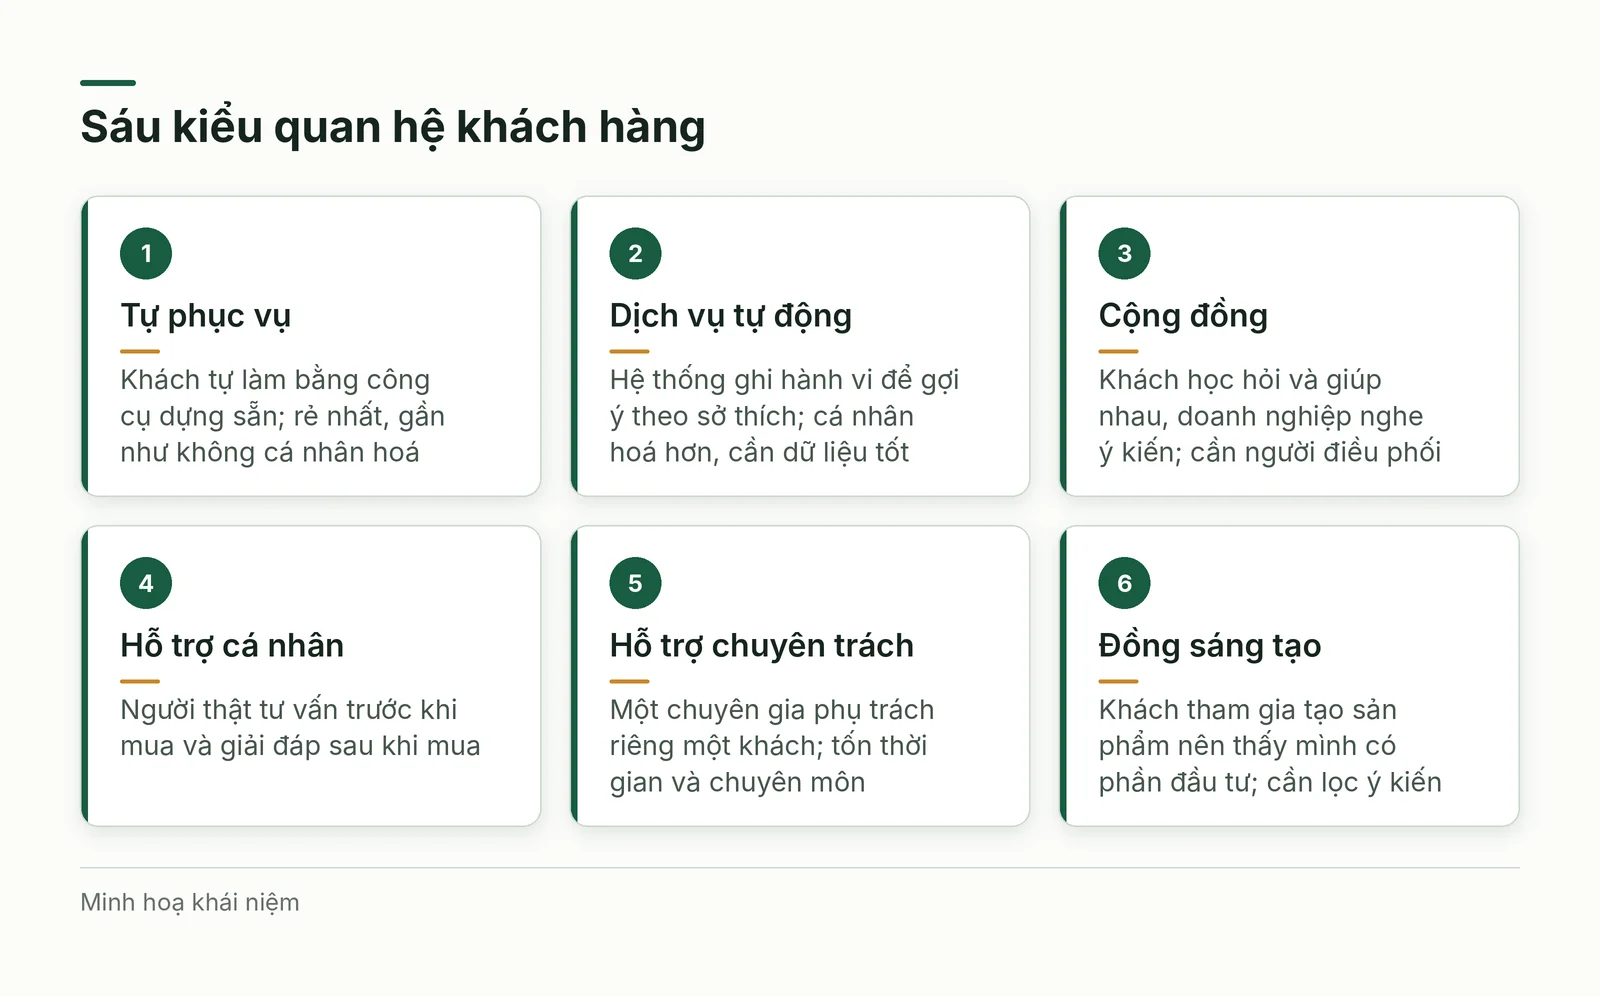Click the number 5 badge above Hỗ trợ chuyên trách
The image size is (1600, 996).
(x=635, y=584)
